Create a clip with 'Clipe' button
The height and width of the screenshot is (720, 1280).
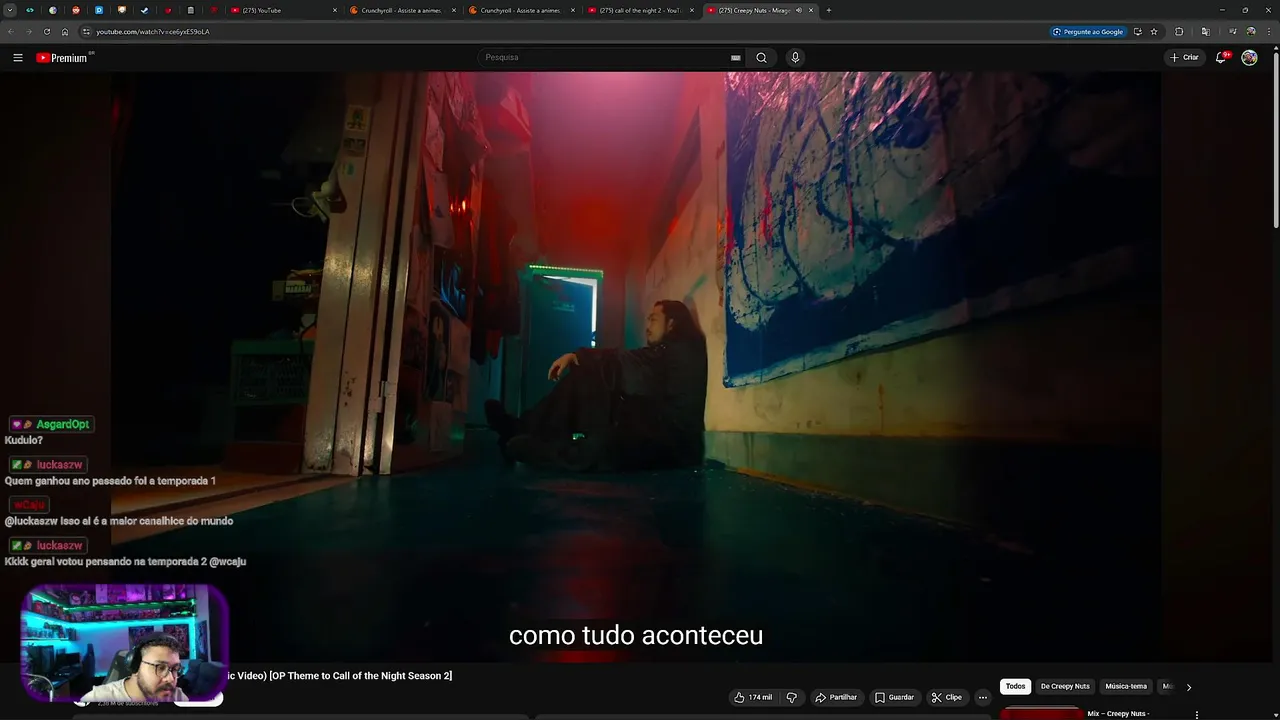[946, 697]
